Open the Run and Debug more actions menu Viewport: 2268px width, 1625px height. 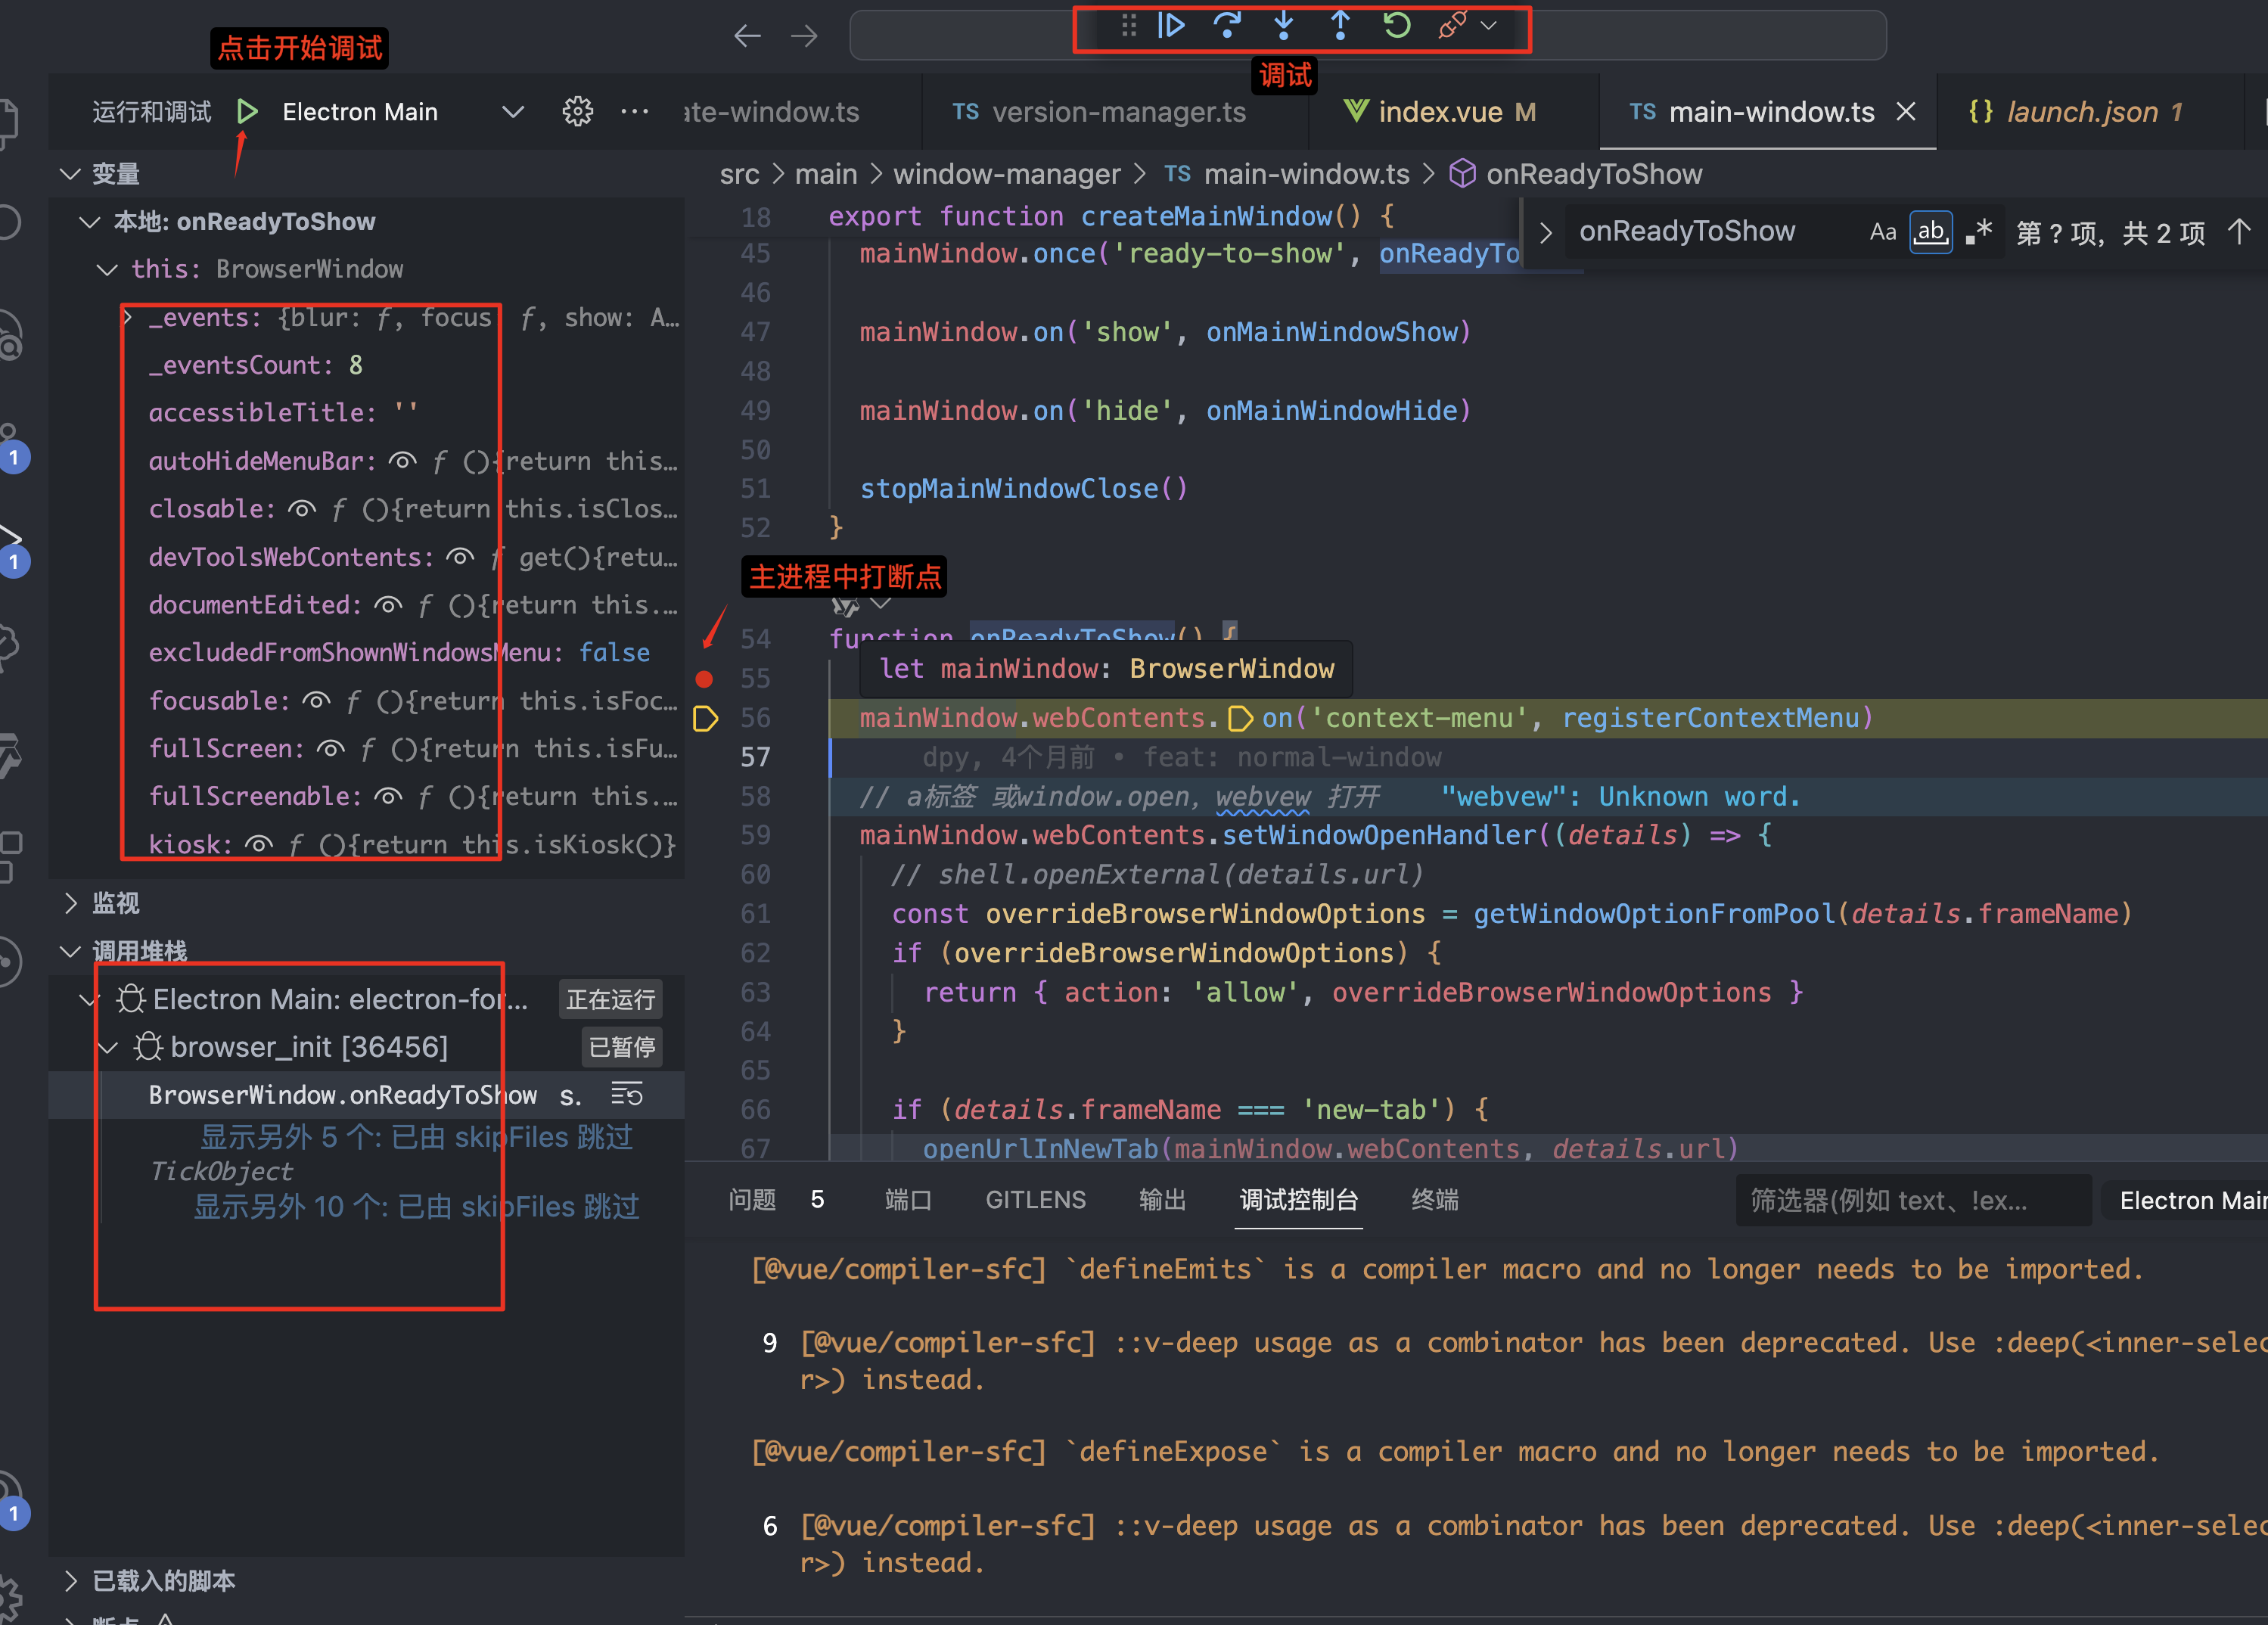[x=634, y=112]
